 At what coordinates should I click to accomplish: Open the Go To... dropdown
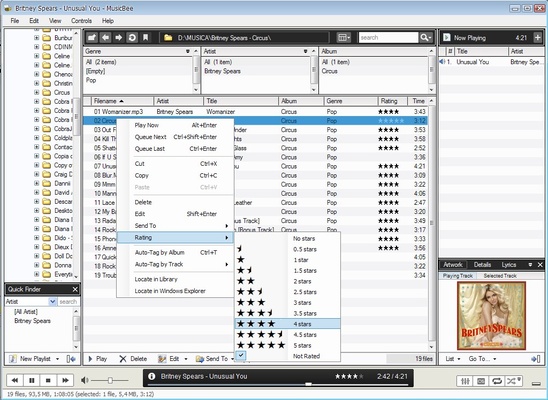tap(482, 359)
